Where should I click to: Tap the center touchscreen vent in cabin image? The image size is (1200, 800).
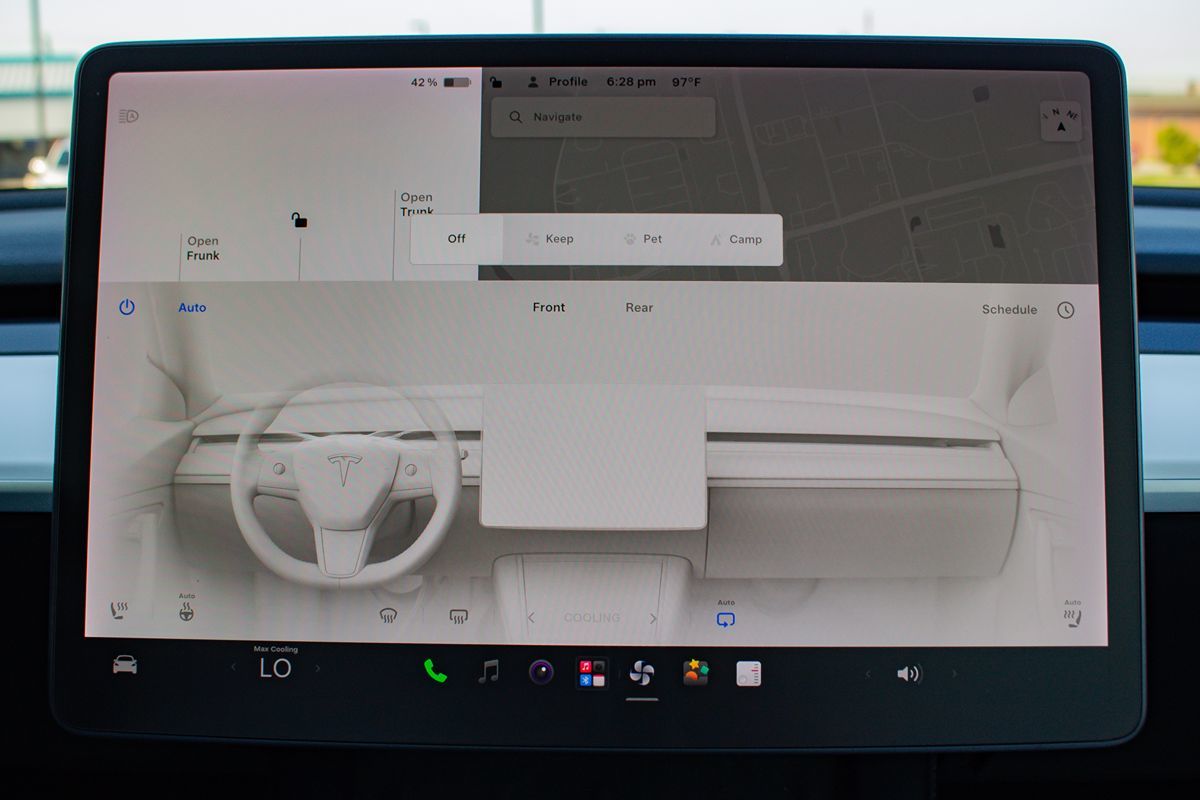click(x=593, y=457)
